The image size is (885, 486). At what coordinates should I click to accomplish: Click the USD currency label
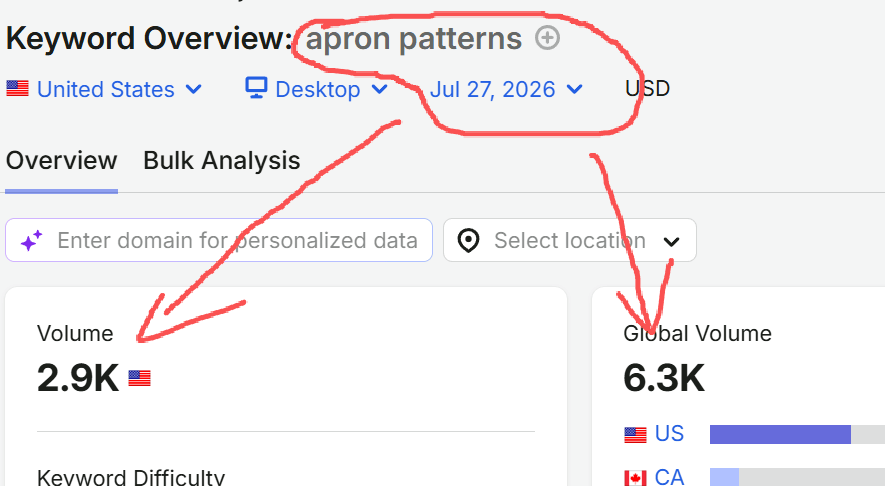click(647, 89)
